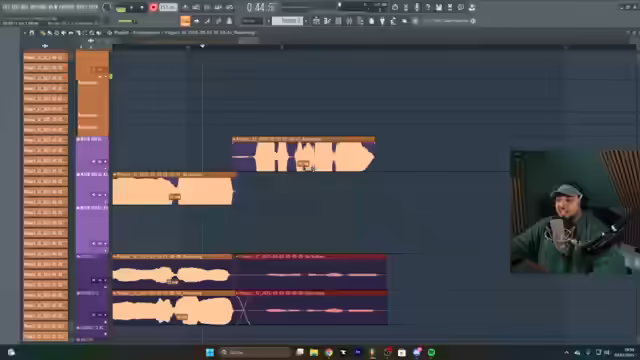Open the mixer icon in toolbar
Image resolution: width=640 pixels, height=360 pixels.
point(349,21)
